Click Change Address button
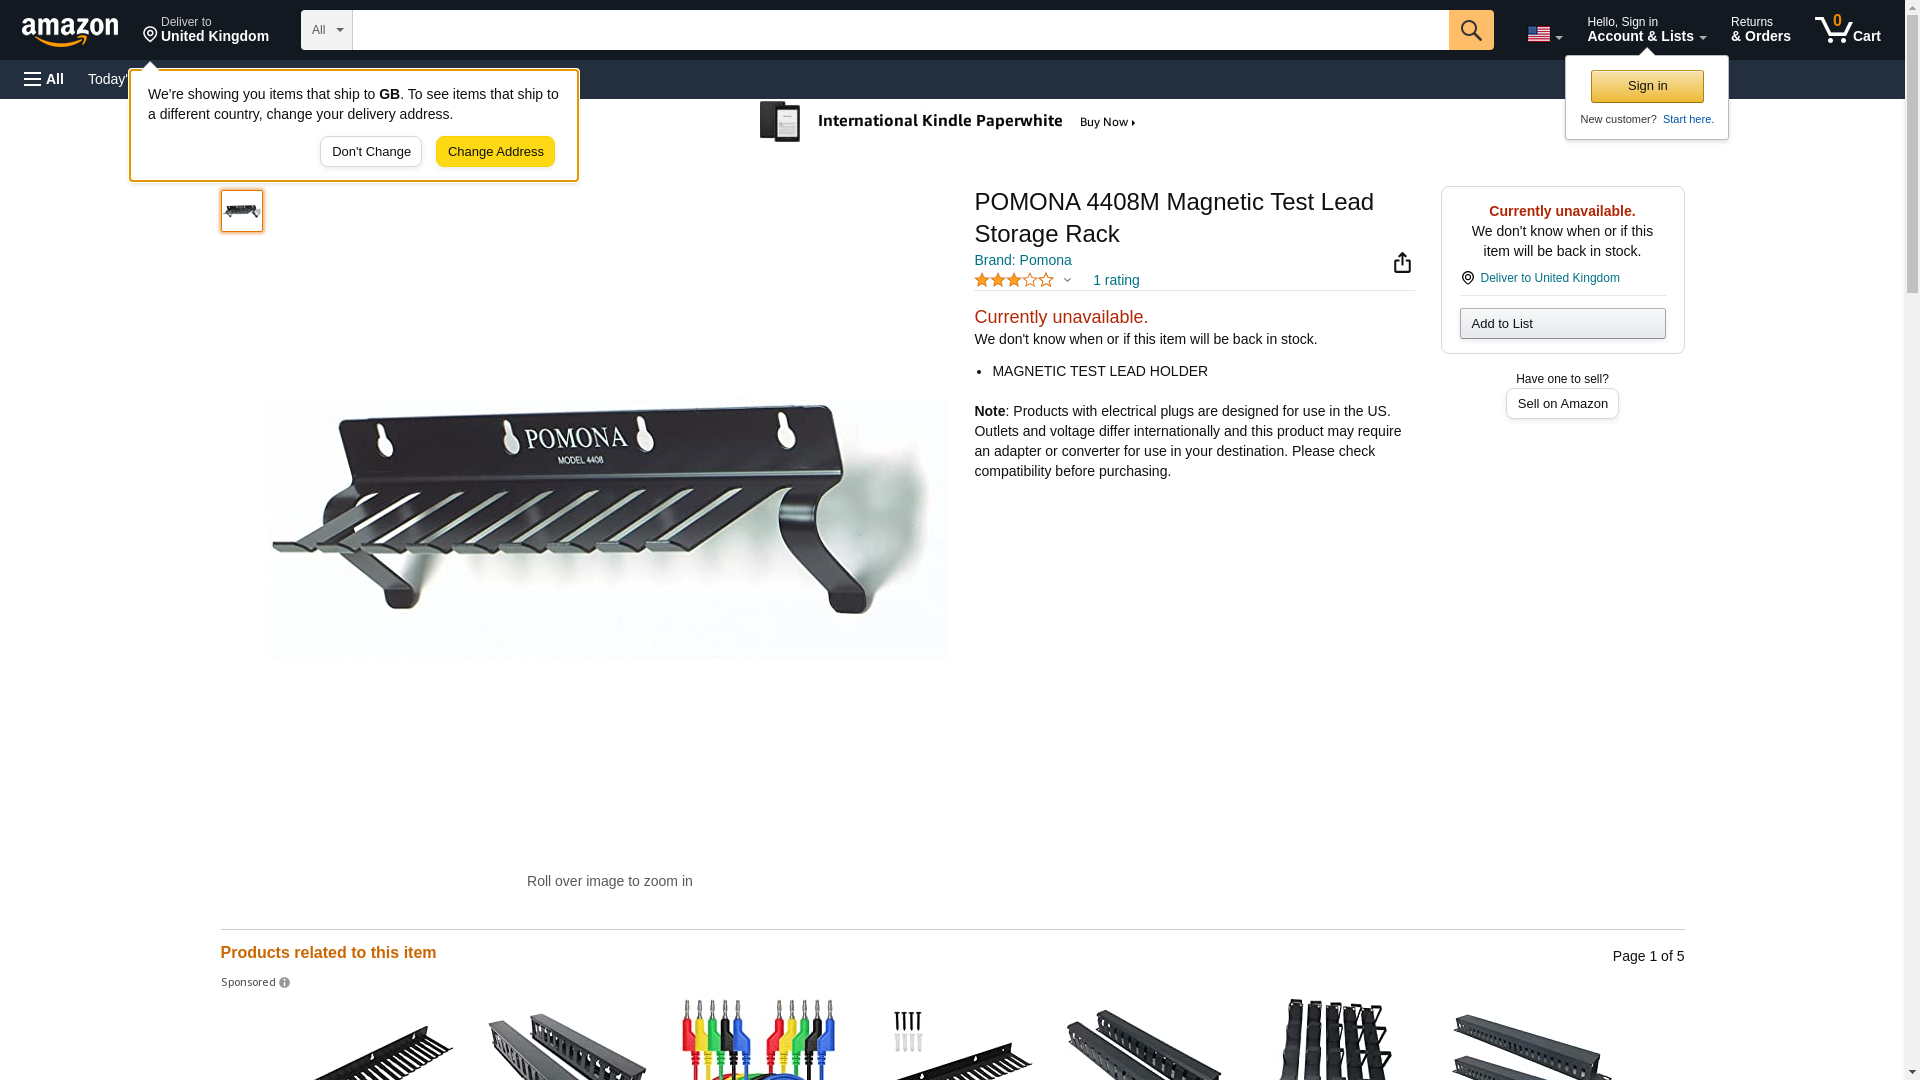1920x1080 pixels. (x=495, y=152)
